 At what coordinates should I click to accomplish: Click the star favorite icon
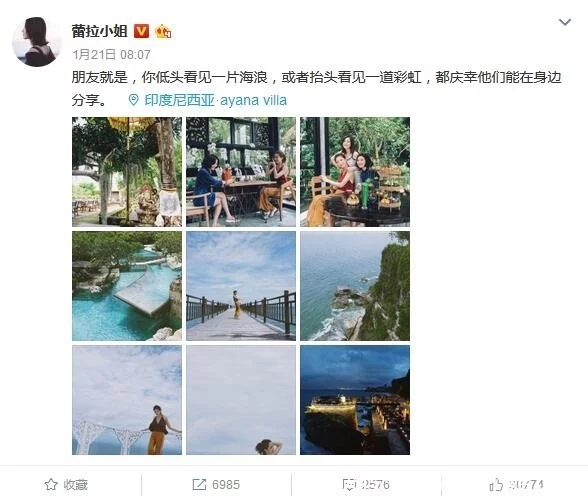coord(51,485)
